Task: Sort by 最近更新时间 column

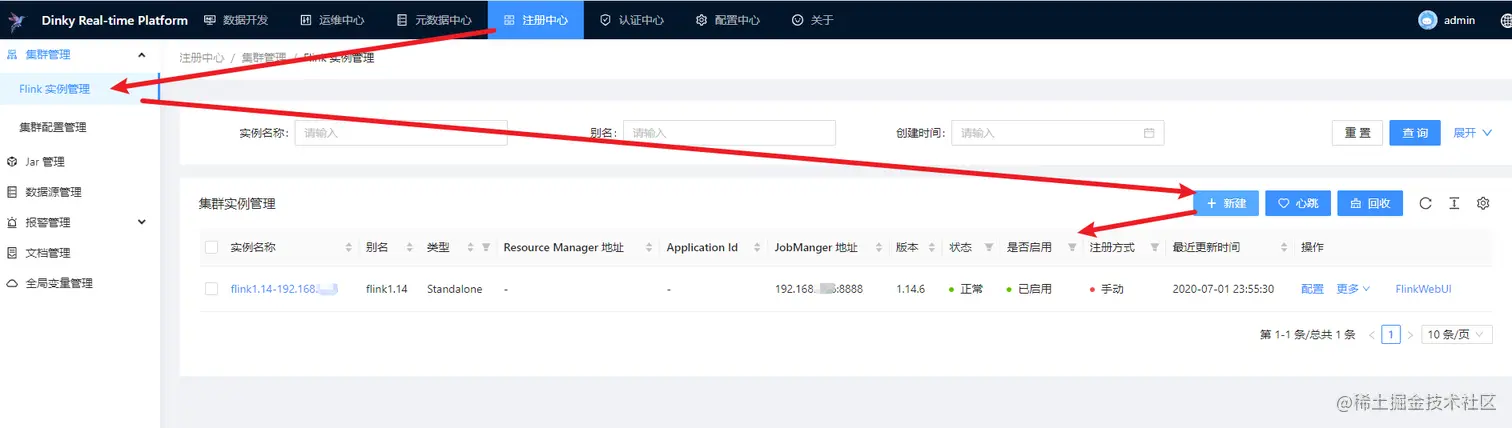Action: (1284, 247)
